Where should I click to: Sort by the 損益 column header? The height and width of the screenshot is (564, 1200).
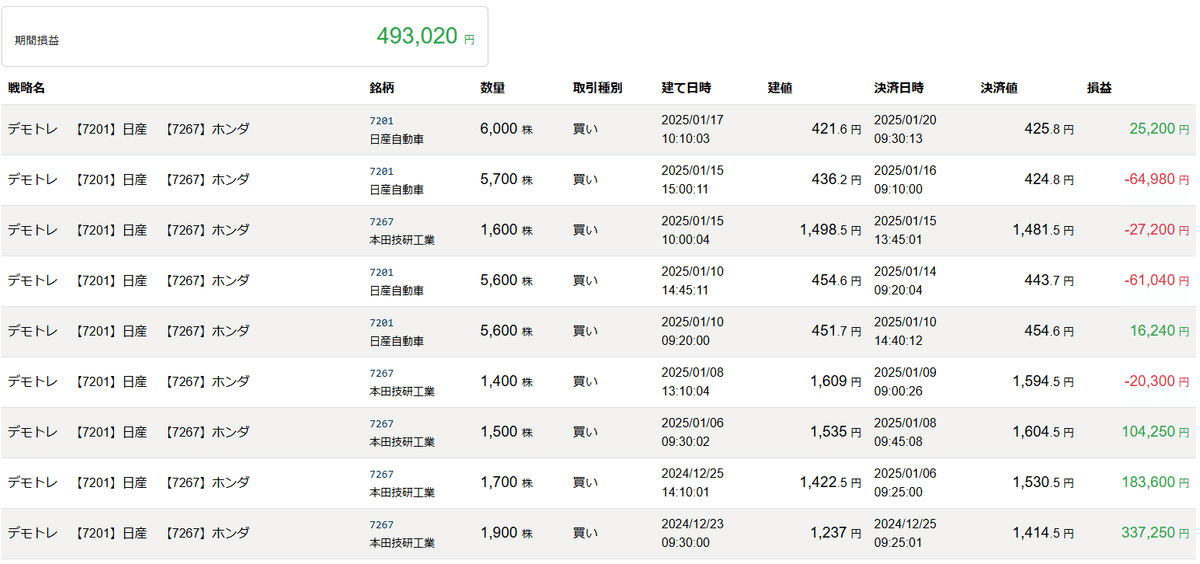[x=1099, y=88]
